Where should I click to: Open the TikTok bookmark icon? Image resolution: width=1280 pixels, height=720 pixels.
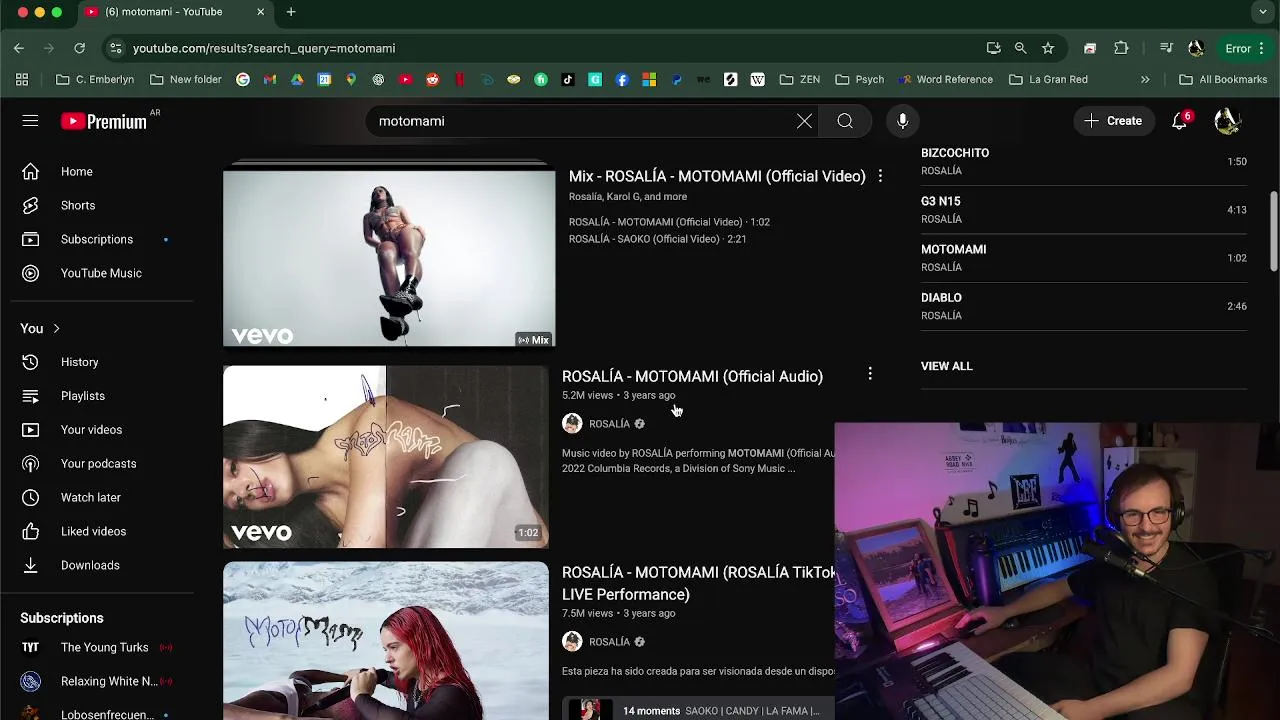pos(568,79)
